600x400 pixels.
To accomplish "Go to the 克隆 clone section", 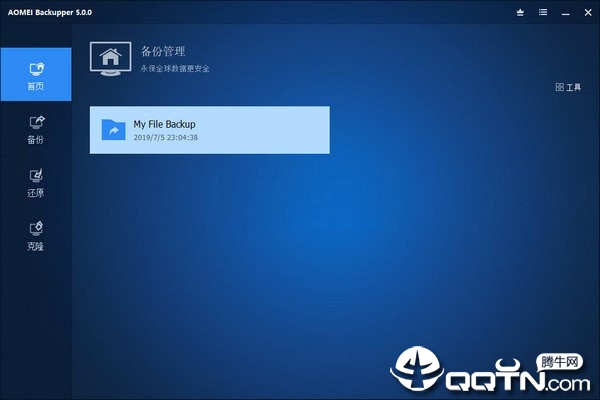I will (x=36, y=236).
